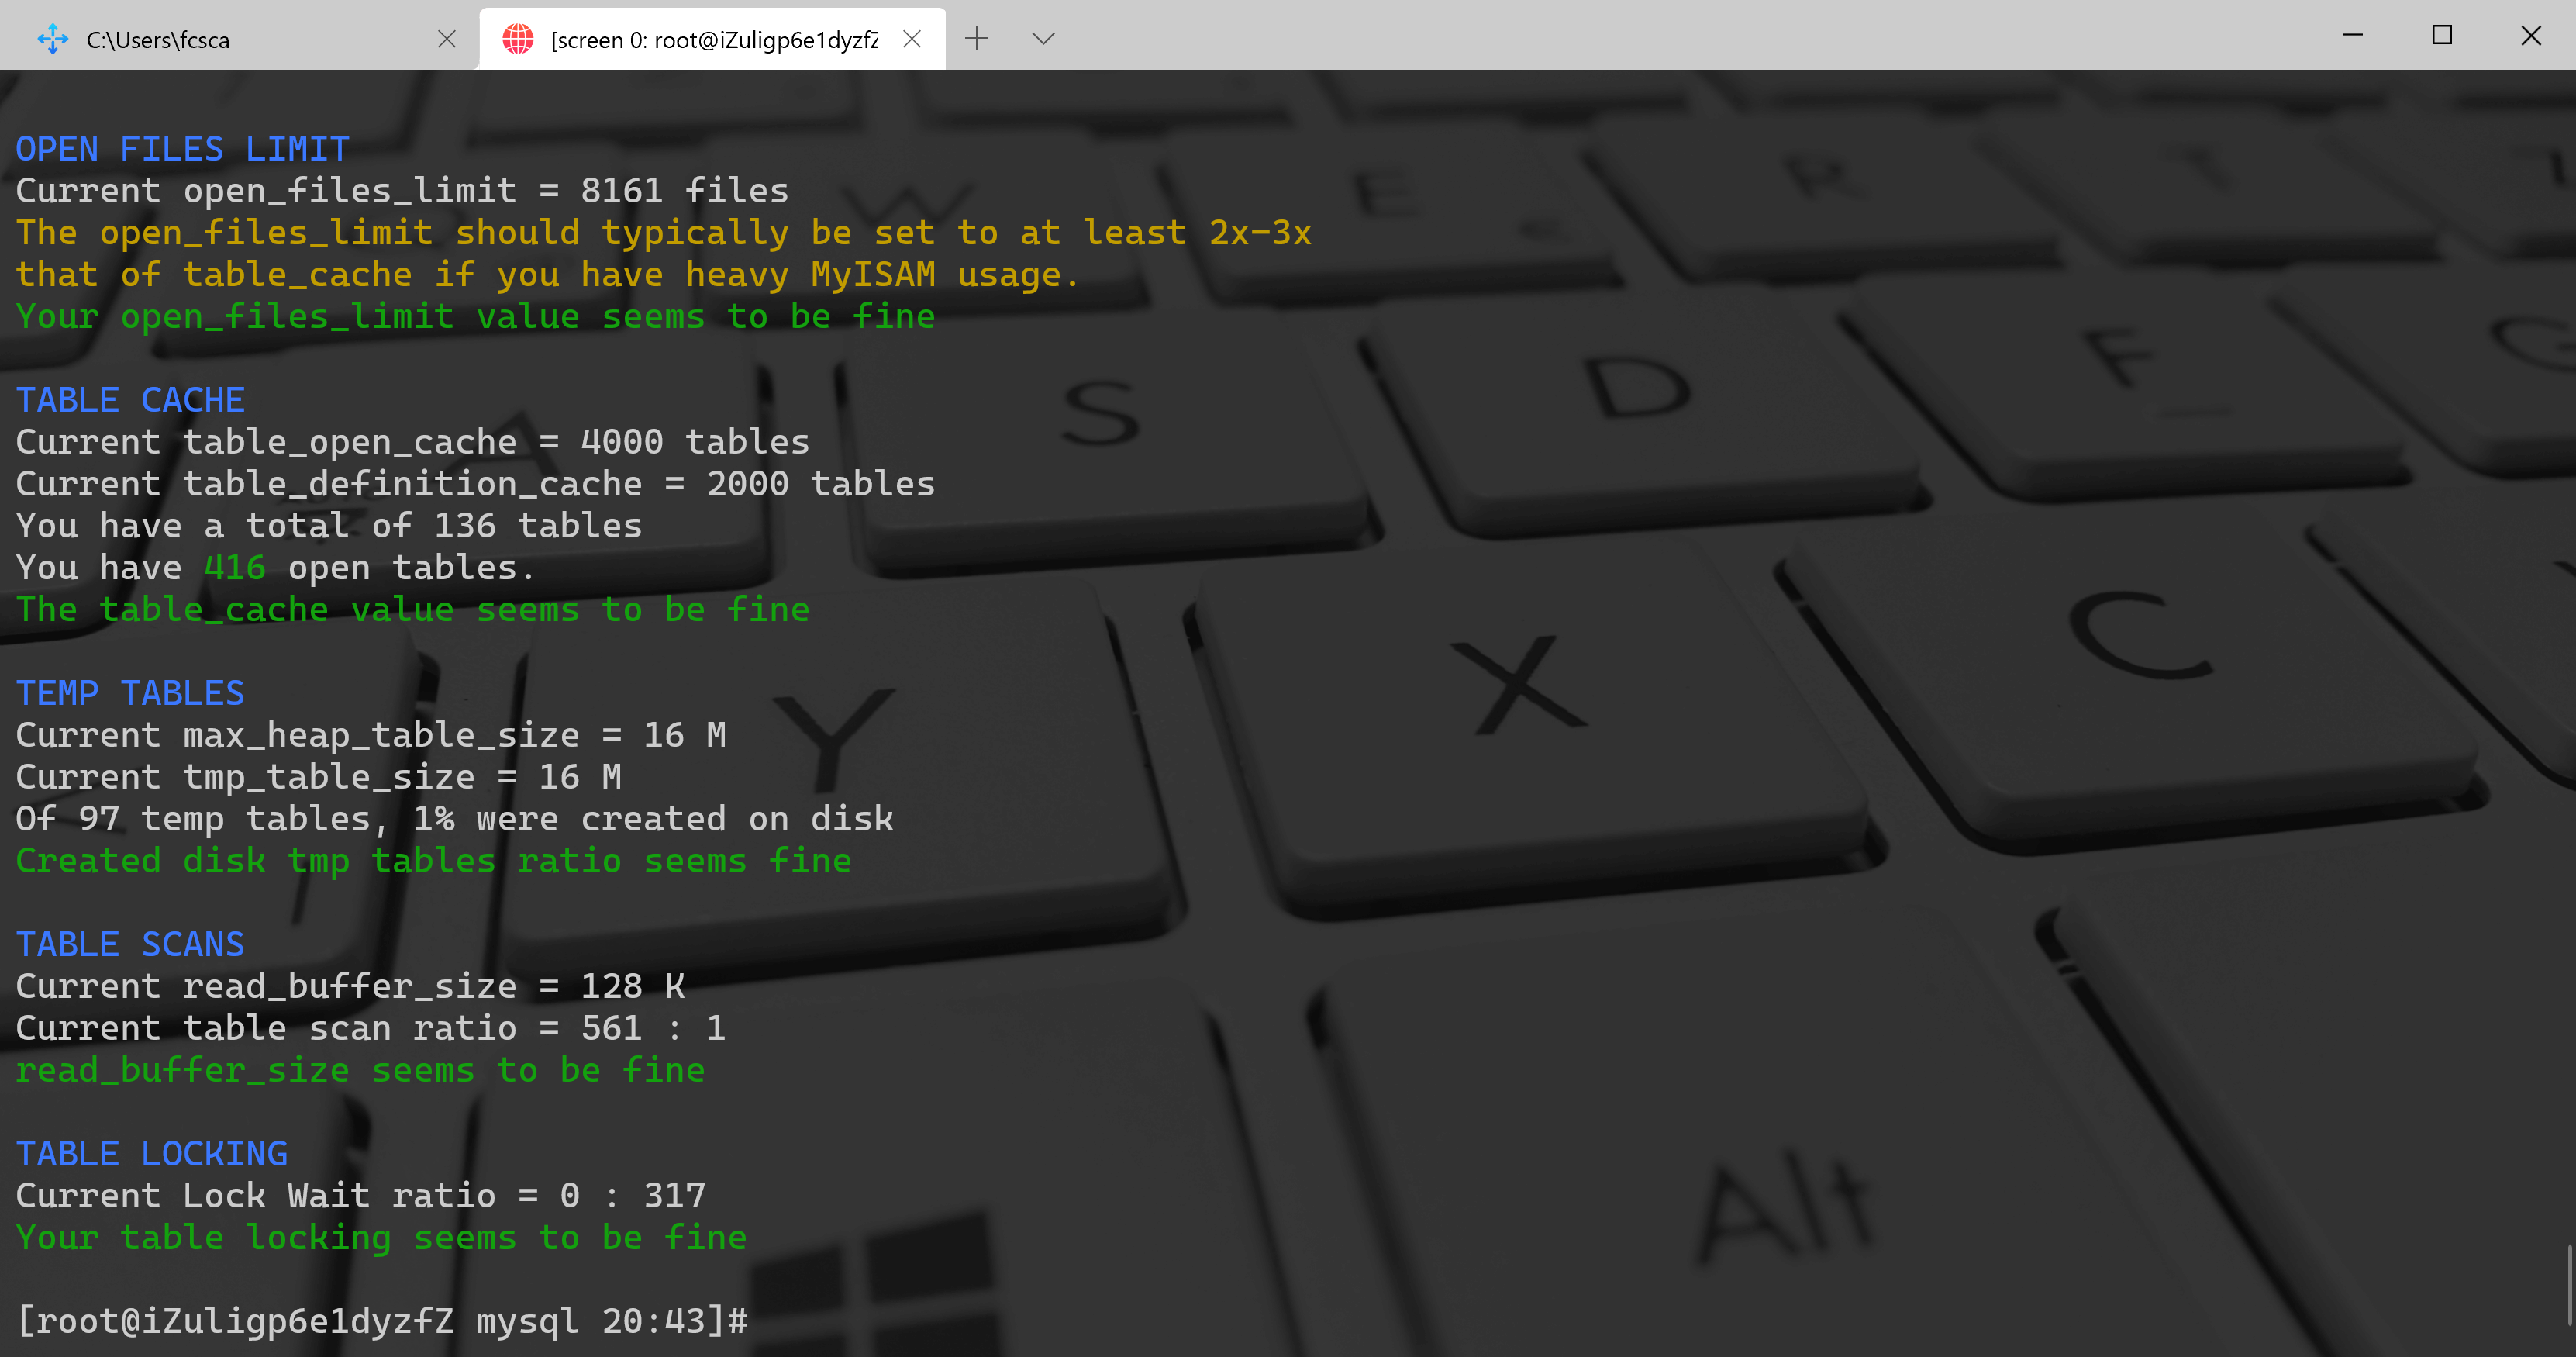Image resolution: width=2576 pixels, height=1357 pixels.
Task: Close the screen 0 root session tab
Action: pos(912,39)
